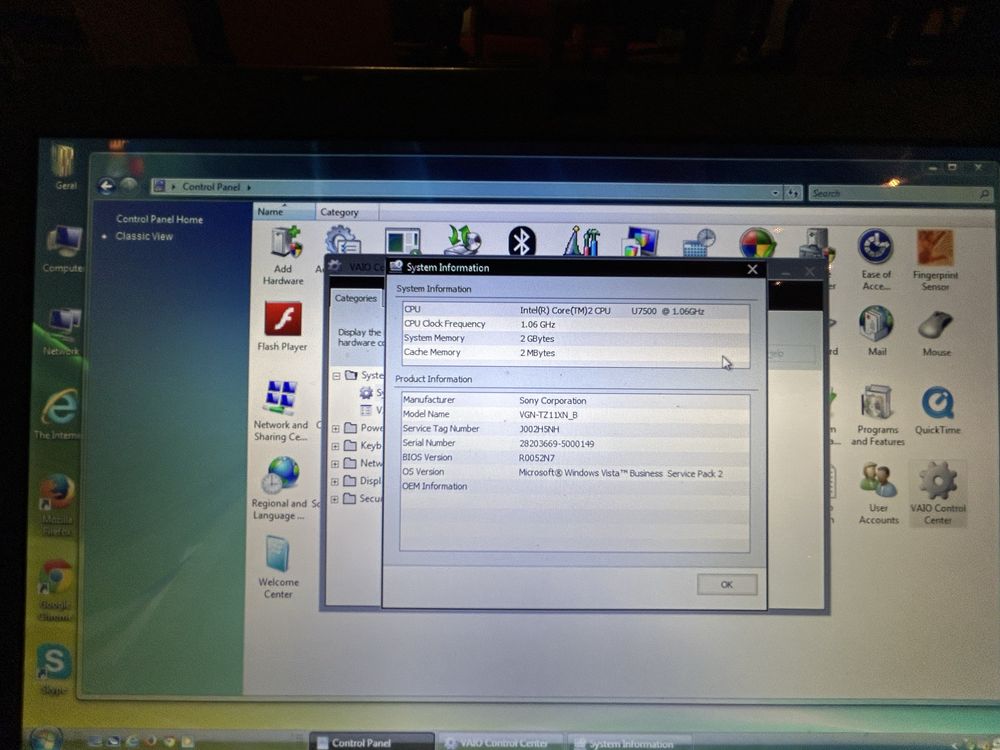Expand the Keyboard tree node

335,446
